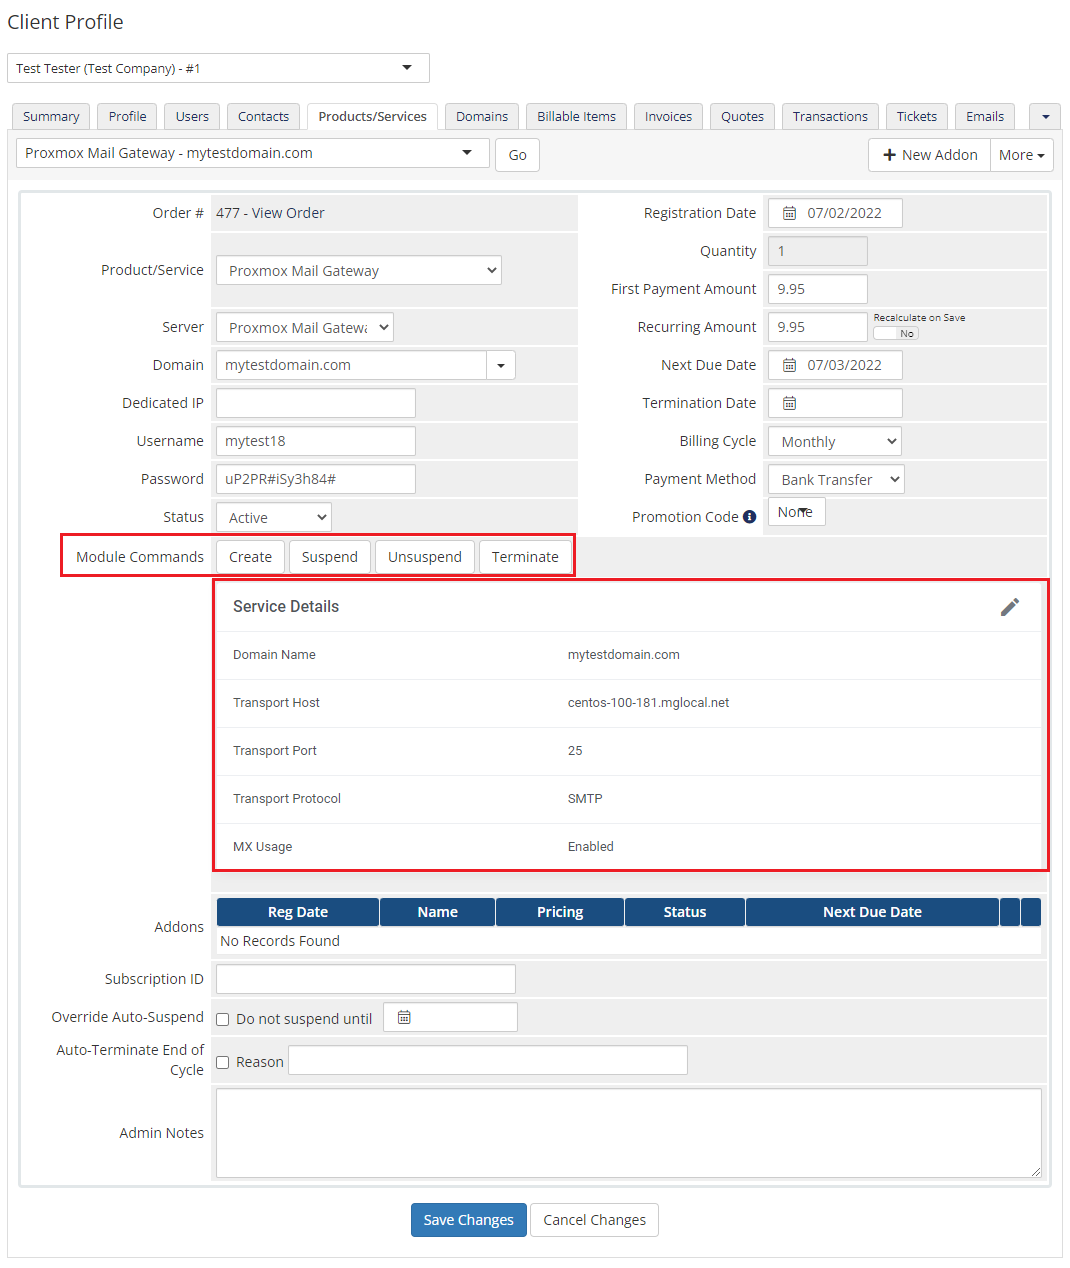Run the Unsuspend module command
The height and width of the screenshot is (1268, 1070).
coord(425,557)
